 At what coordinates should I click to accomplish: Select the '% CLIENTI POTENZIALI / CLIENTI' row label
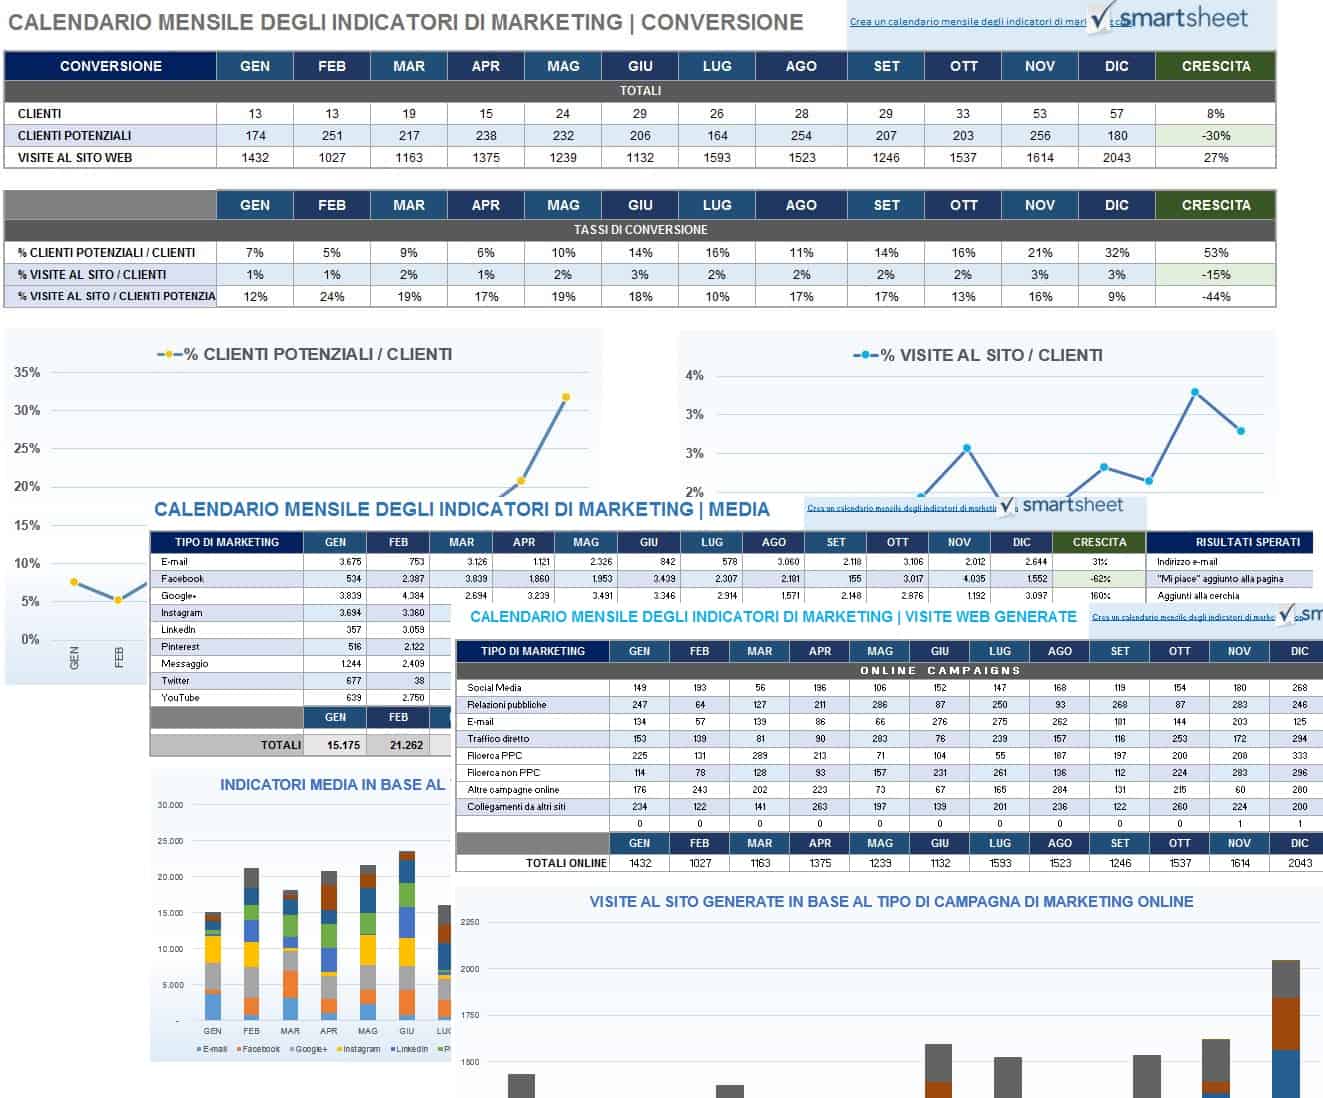(x=110, y=252)
